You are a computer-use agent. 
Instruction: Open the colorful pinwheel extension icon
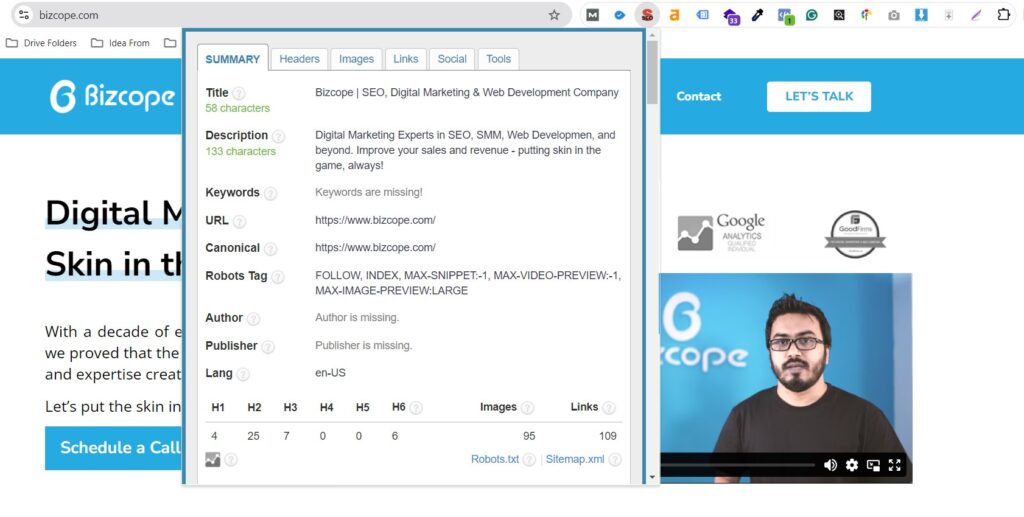(x=867, y=15)
